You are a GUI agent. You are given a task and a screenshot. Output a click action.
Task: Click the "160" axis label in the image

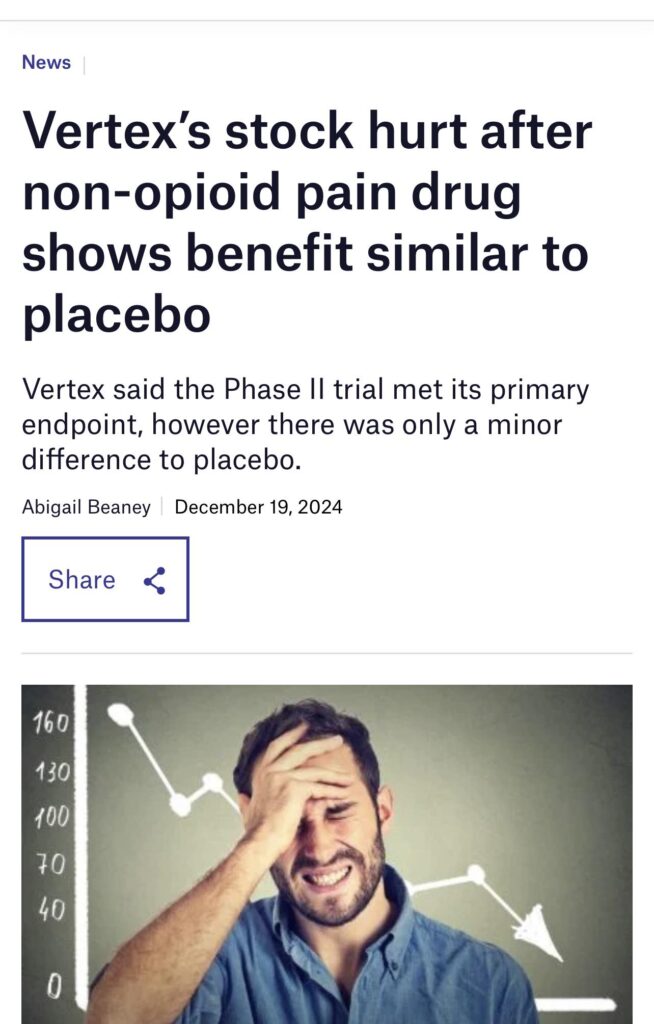pyautogui.click(x=50, y=723)
